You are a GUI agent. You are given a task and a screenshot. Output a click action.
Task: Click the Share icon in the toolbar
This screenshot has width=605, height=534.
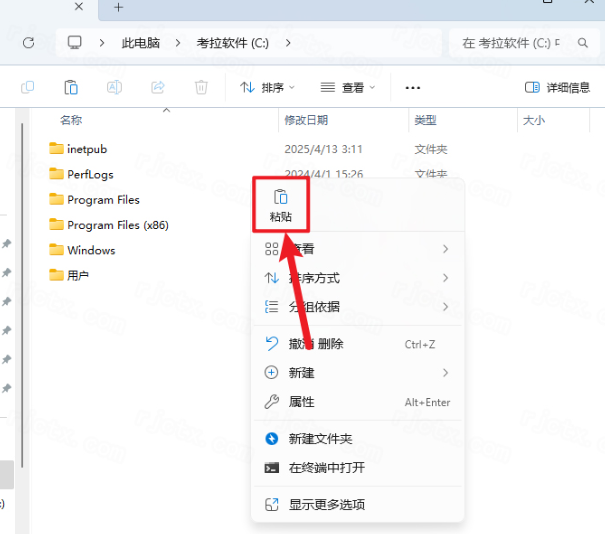click(x=158, y=88)
